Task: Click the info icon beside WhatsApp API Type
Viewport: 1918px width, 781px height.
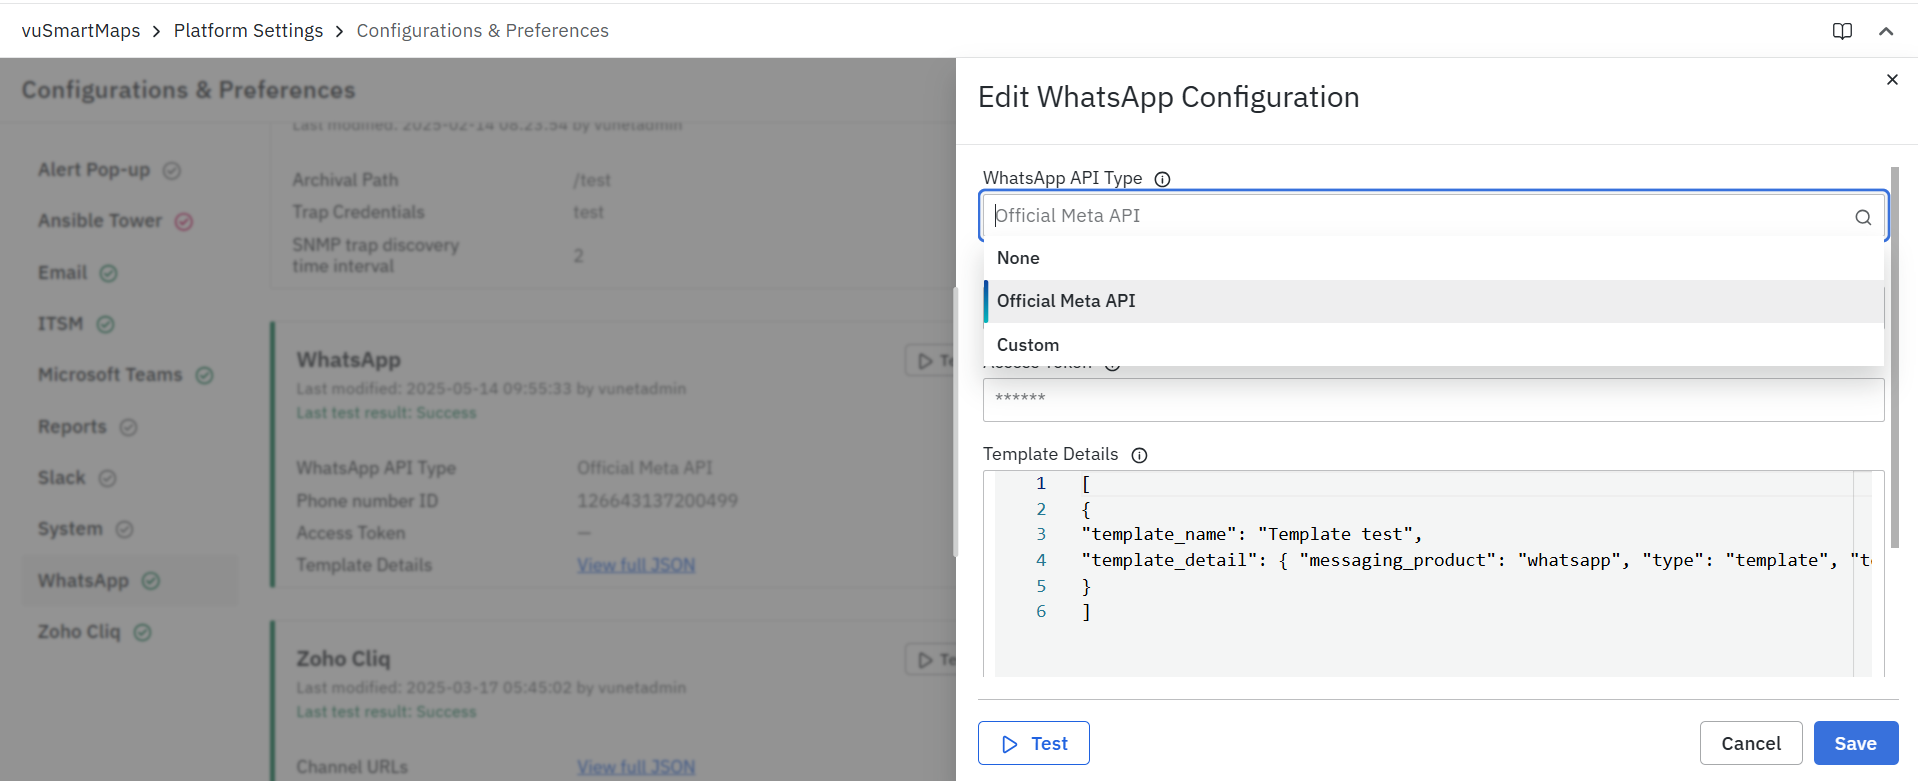Action: point(1162,179)
